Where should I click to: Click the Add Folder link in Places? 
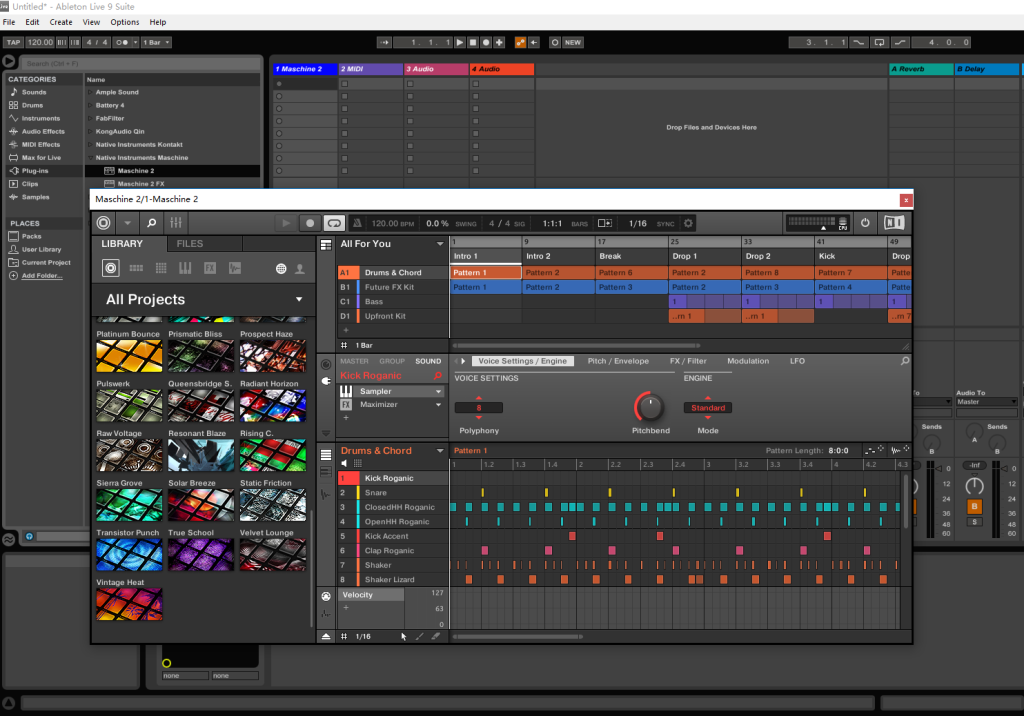coord(42,276)
